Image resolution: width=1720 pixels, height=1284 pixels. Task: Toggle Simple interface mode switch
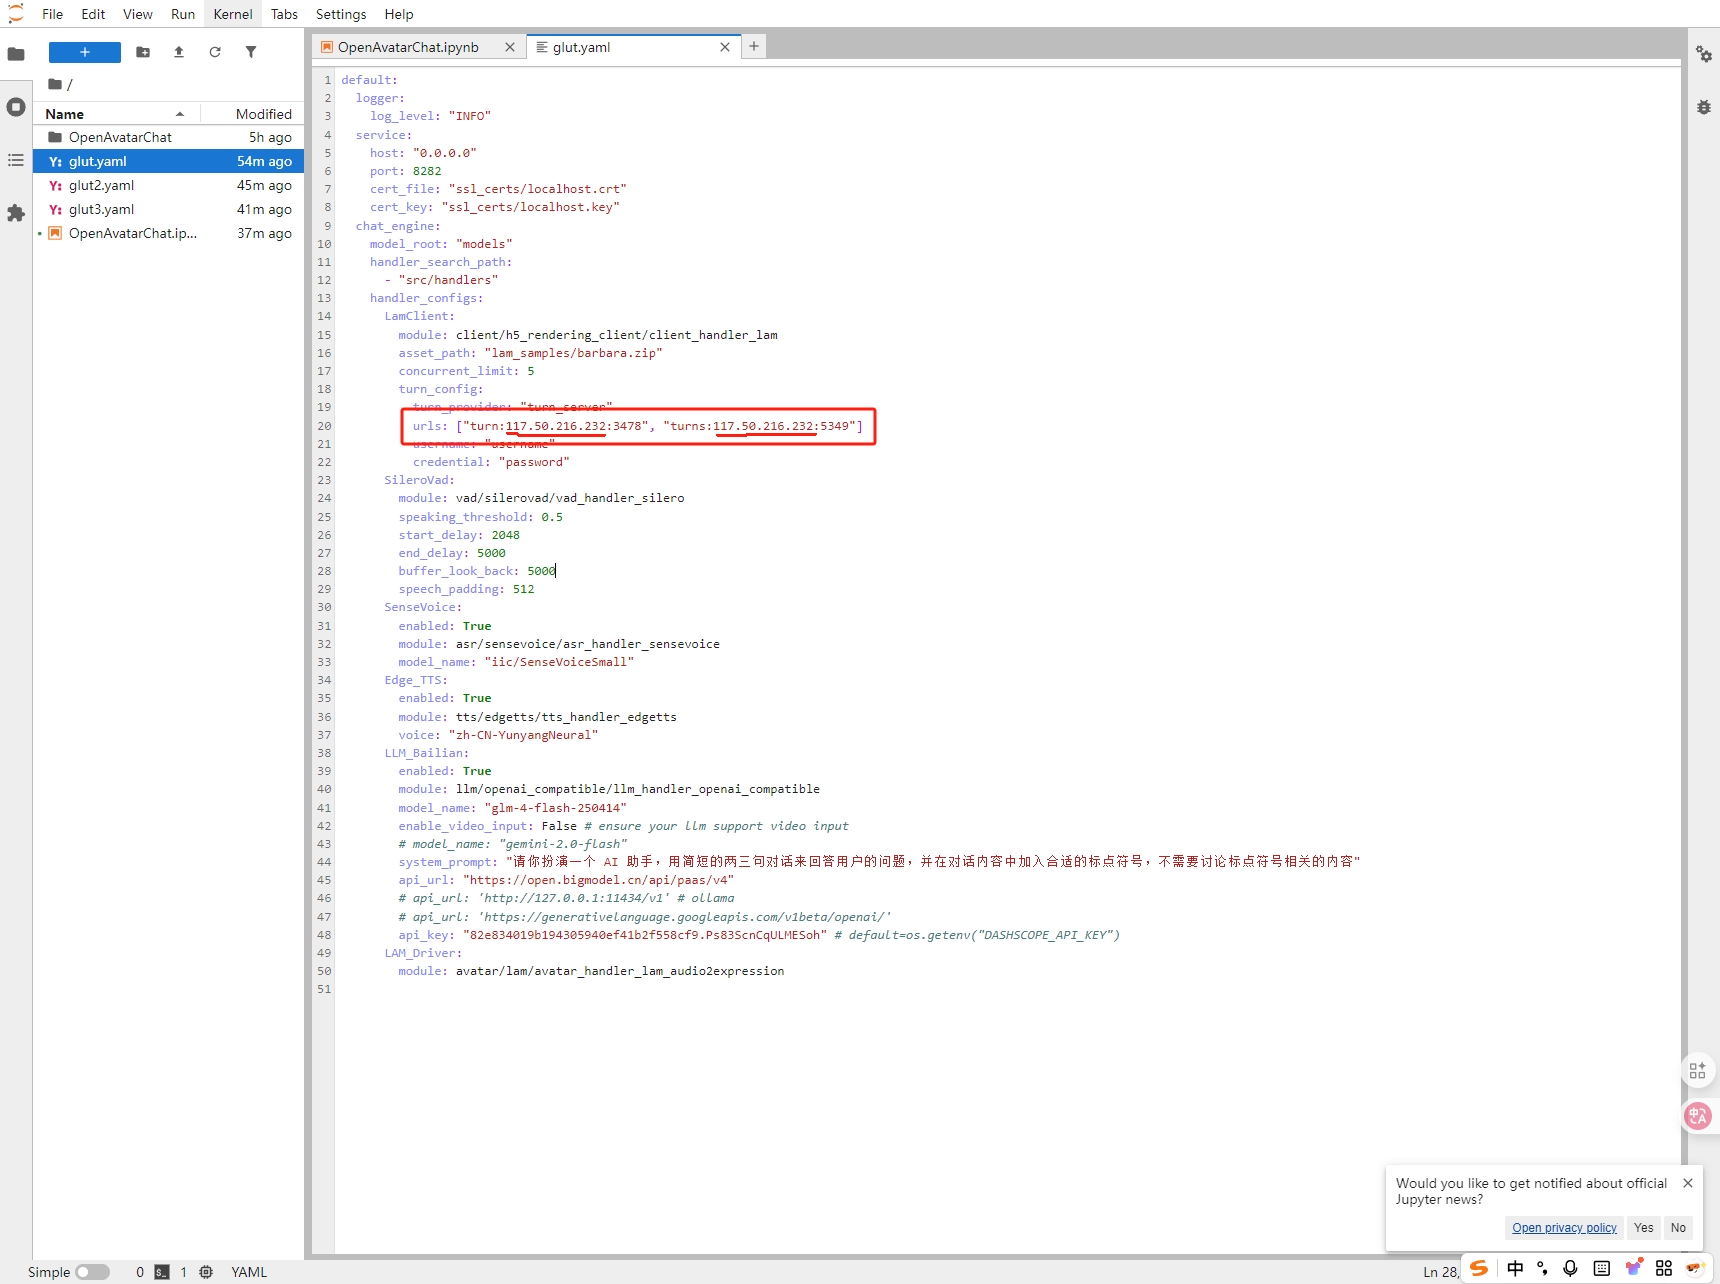tap(92, 1272)
